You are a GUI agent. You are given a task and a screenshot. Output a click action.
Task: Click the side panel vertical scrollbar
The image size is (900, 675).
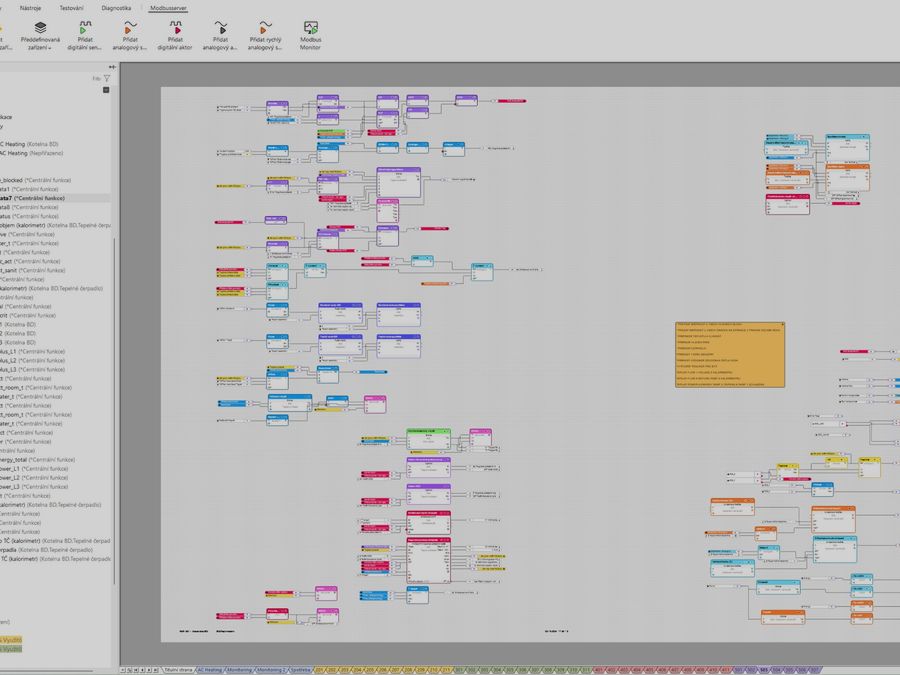114,410
